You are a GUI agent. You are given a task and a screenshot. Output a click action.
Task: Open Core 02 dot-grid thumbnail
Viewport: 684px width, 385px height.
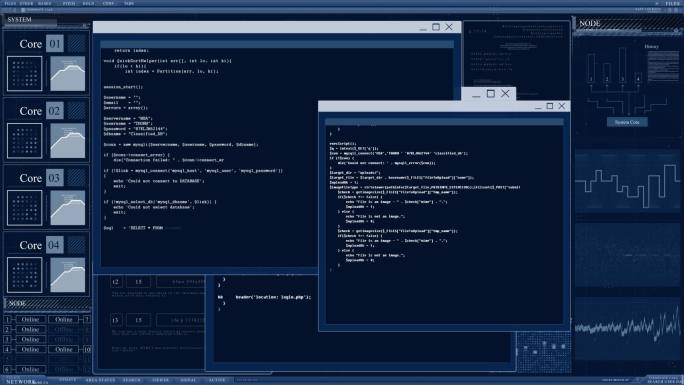click(25, 141)
